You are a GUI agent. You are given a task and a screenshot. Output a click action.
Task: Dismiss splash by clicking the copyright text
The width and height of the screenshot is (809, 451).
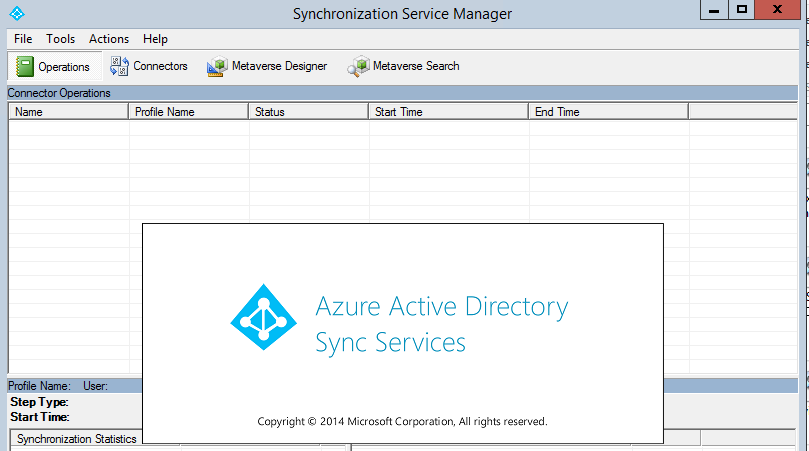pyautogui.click(x=402, y=422)
